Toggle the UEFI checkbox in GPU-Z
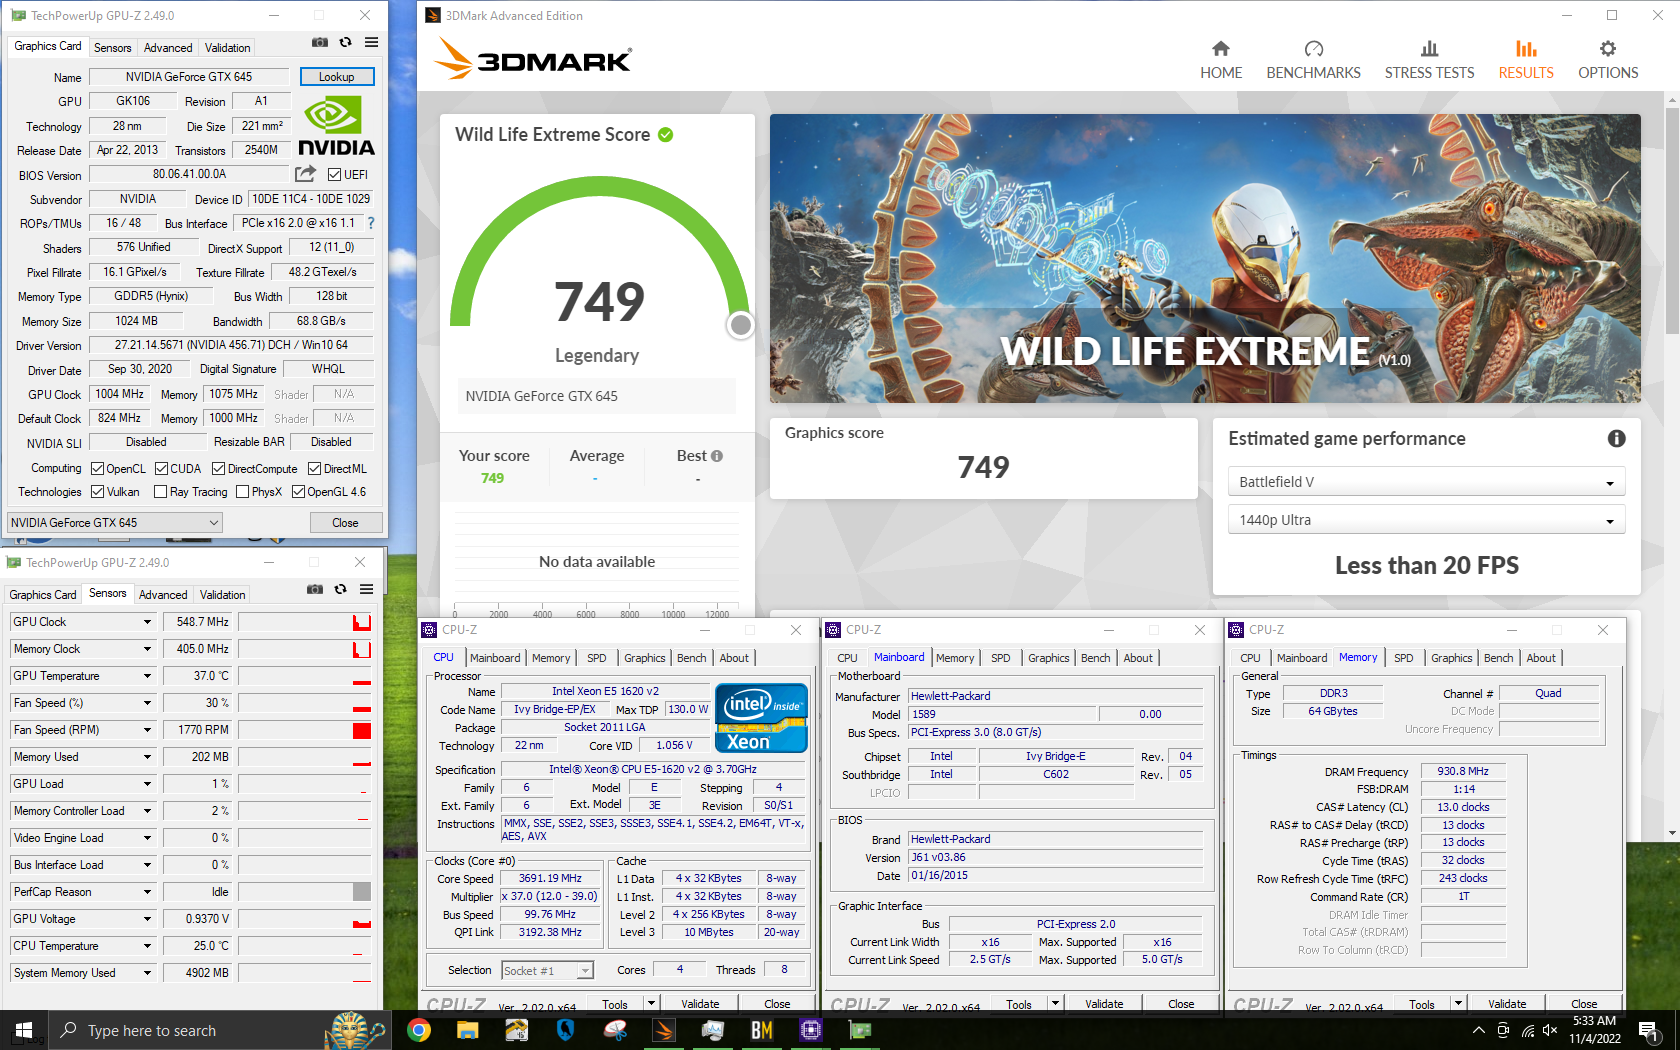 [x=335, y=174]
